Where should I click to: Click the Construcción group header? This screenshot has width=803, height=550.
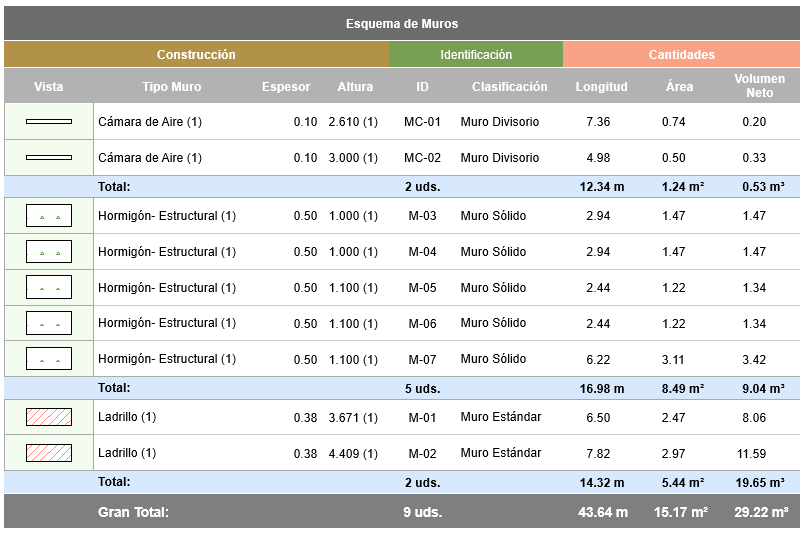click(x=196, y=55)
